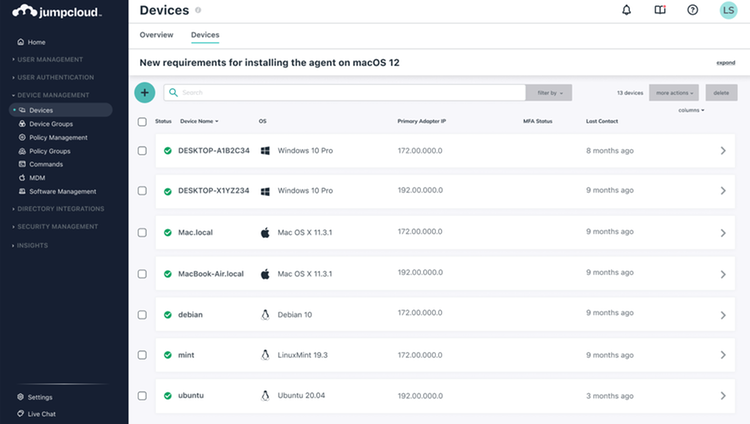Screen dimensions: 750x424
Task: Open the MacBook-Air.local device name
Action: 211,274
